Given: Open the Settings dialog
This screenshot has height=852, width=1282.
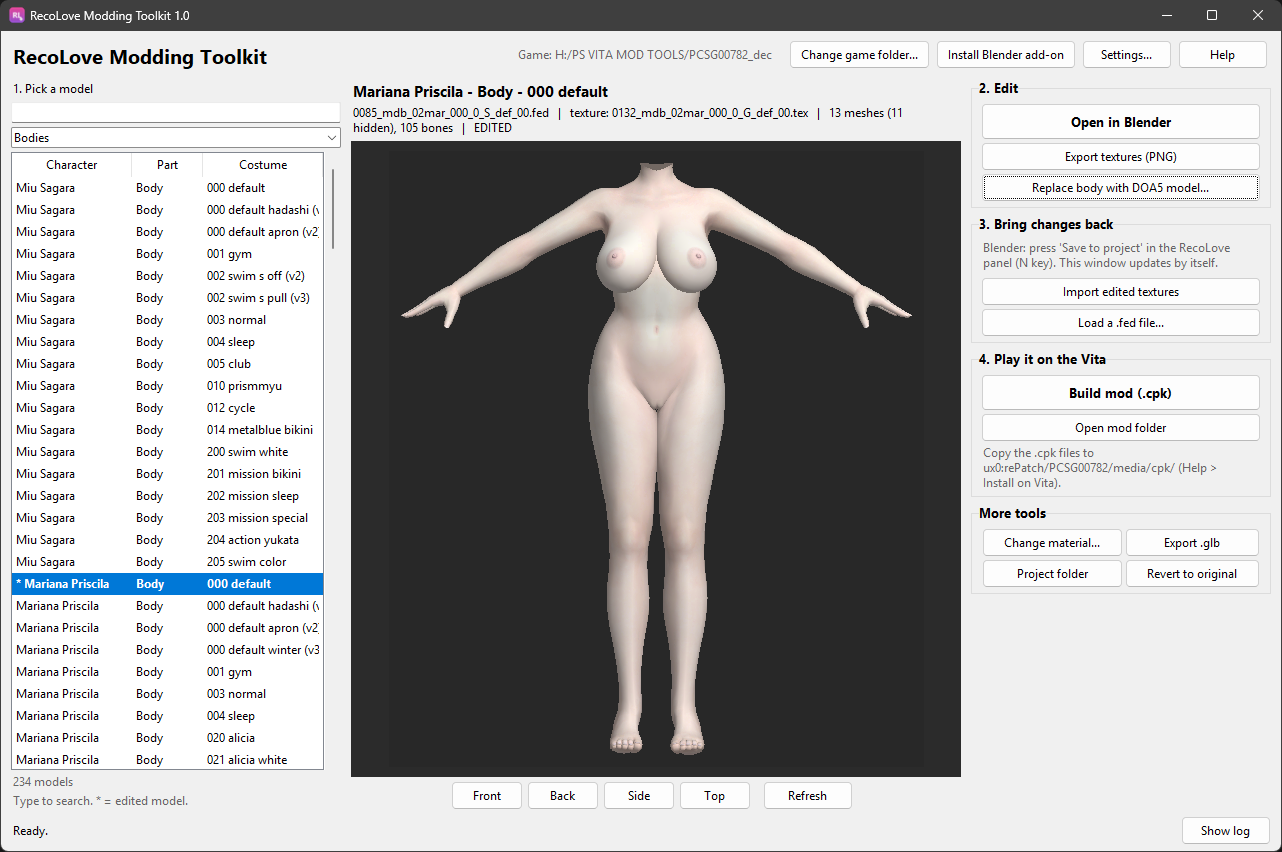Looking at the screenshot, I should tap(1127, 55).
